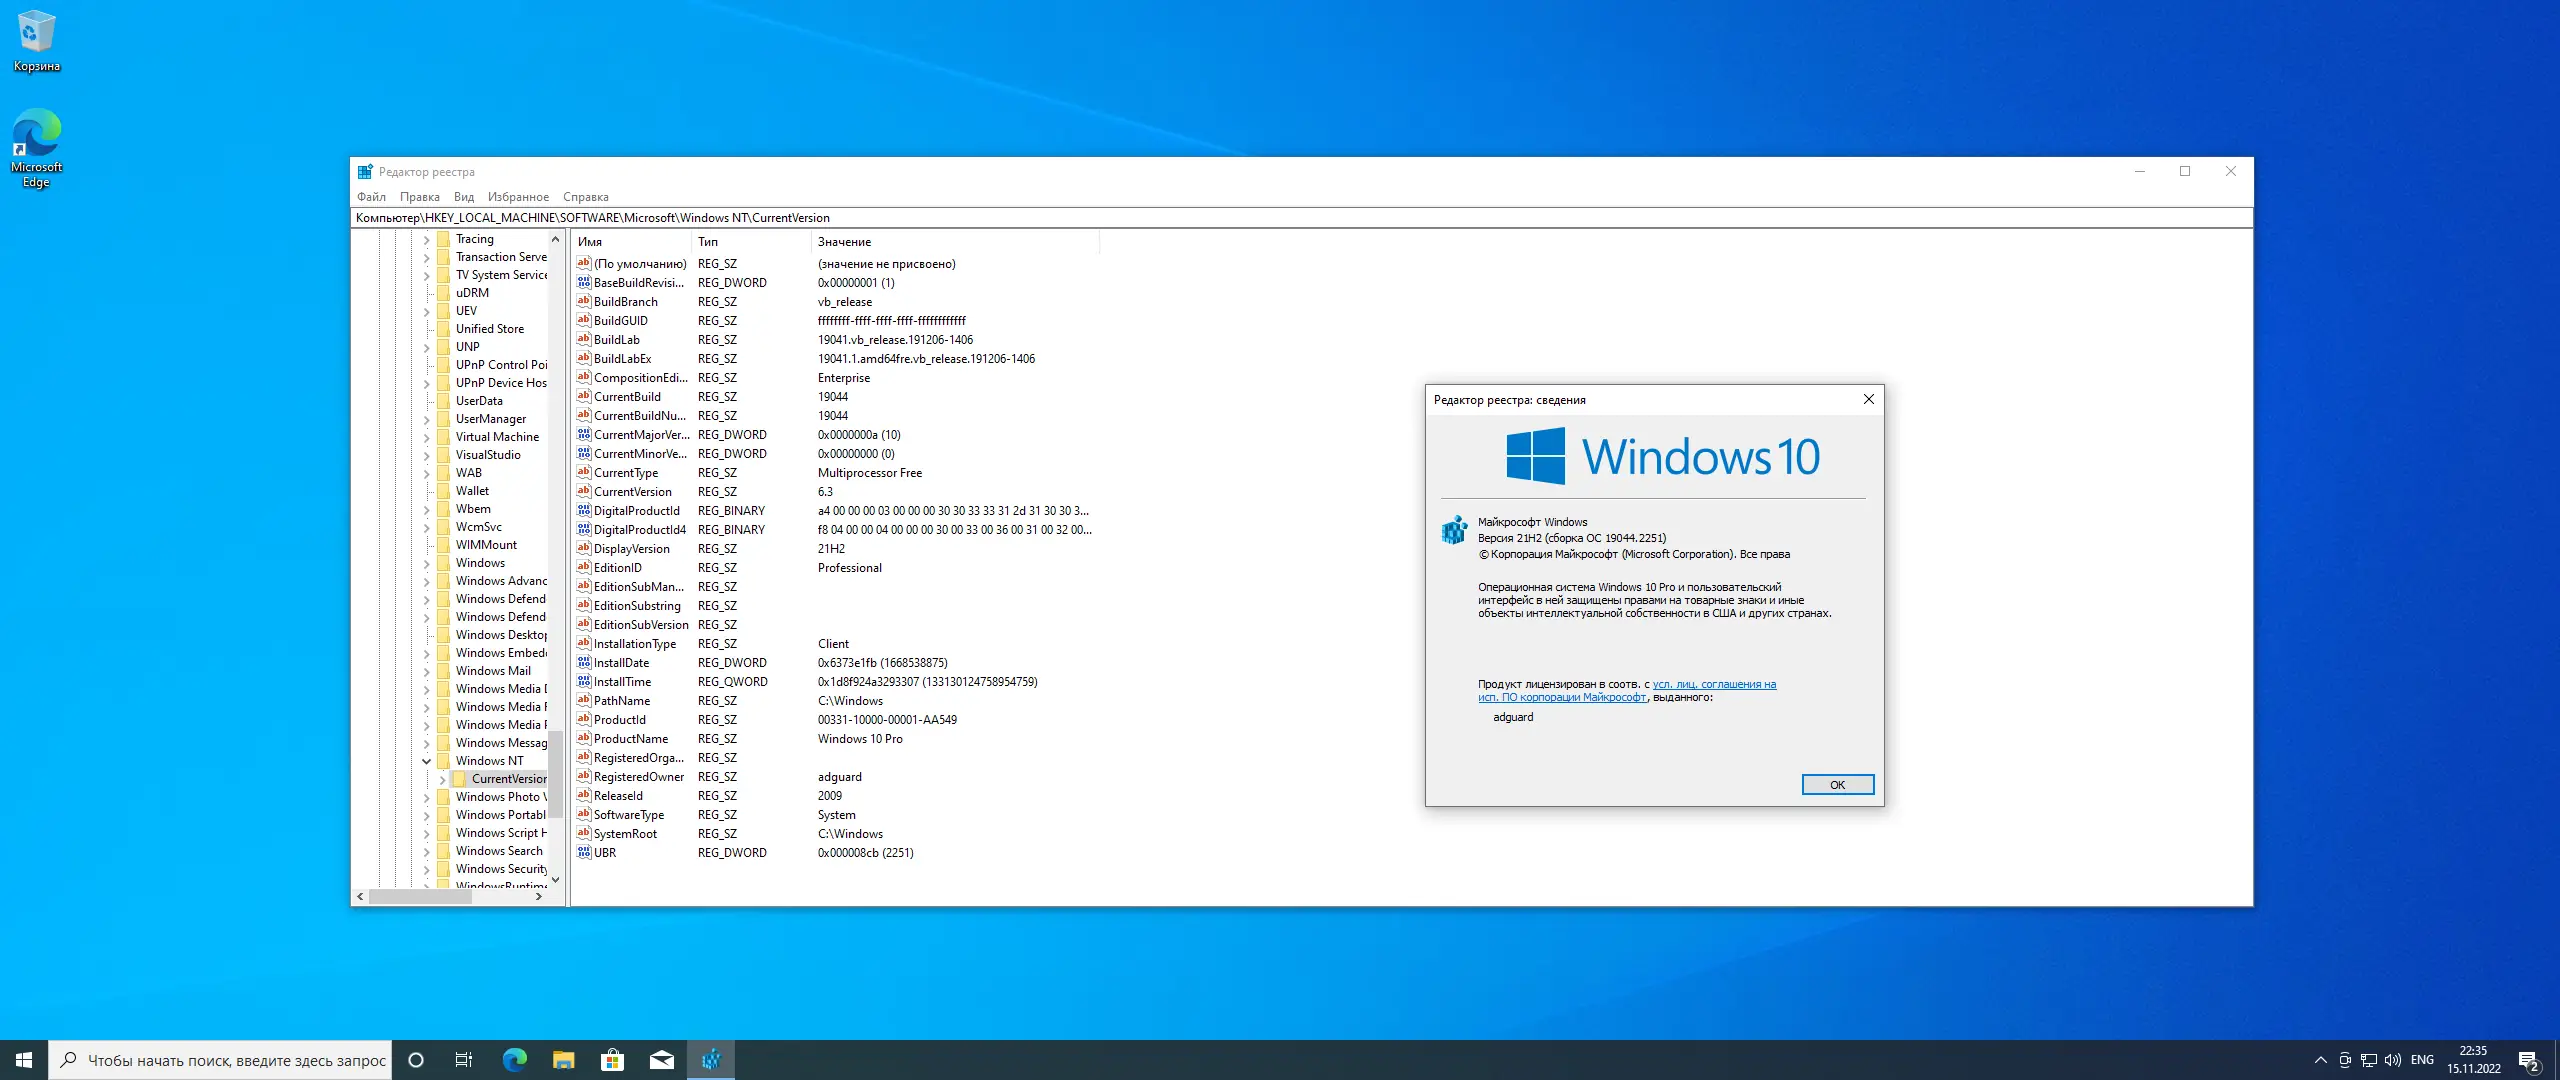Collapse the Windows NT tree node
2560x1080 pixels.
pos(427,761)
